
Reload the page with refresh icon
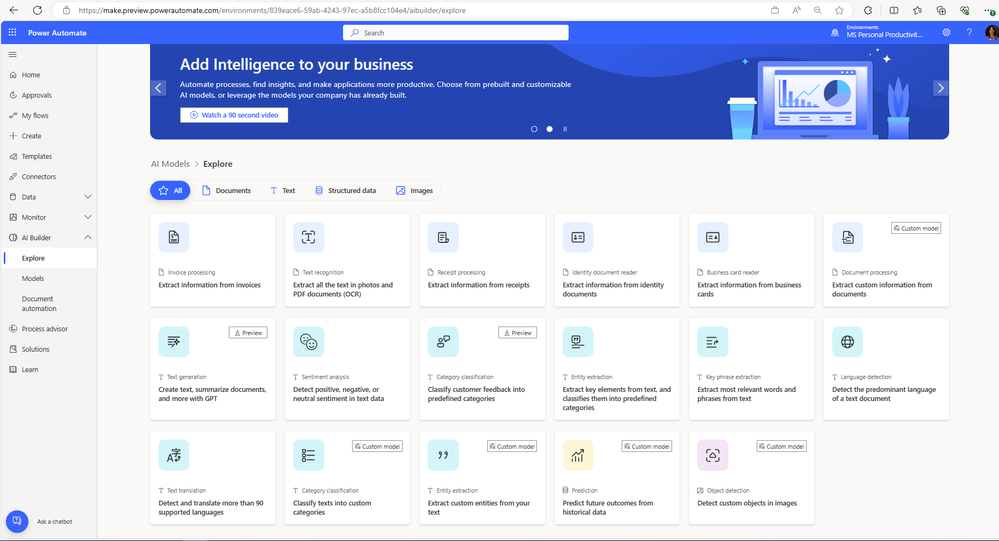pyautogui.click(x=37, y=10)
